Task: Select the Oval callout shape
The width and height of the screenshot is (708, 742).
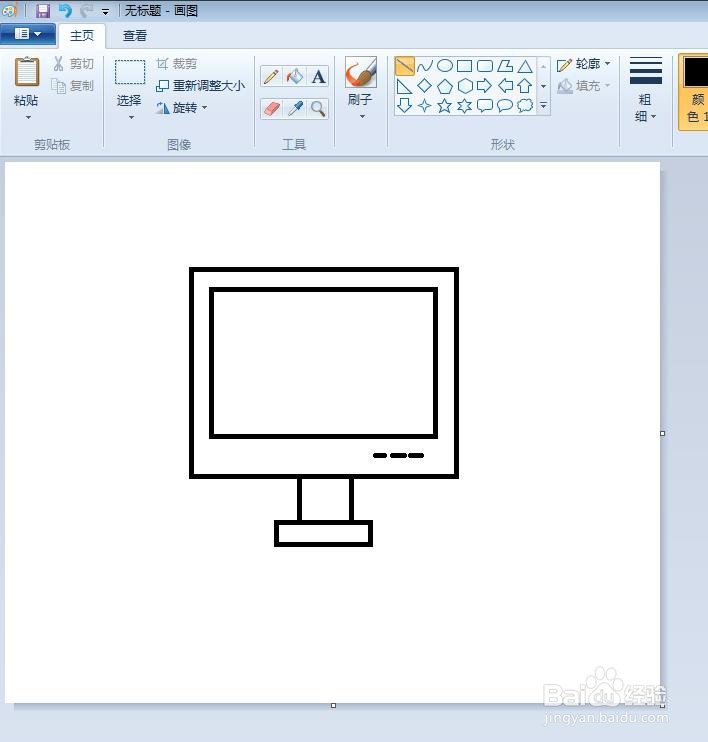Action: (505, 106)
